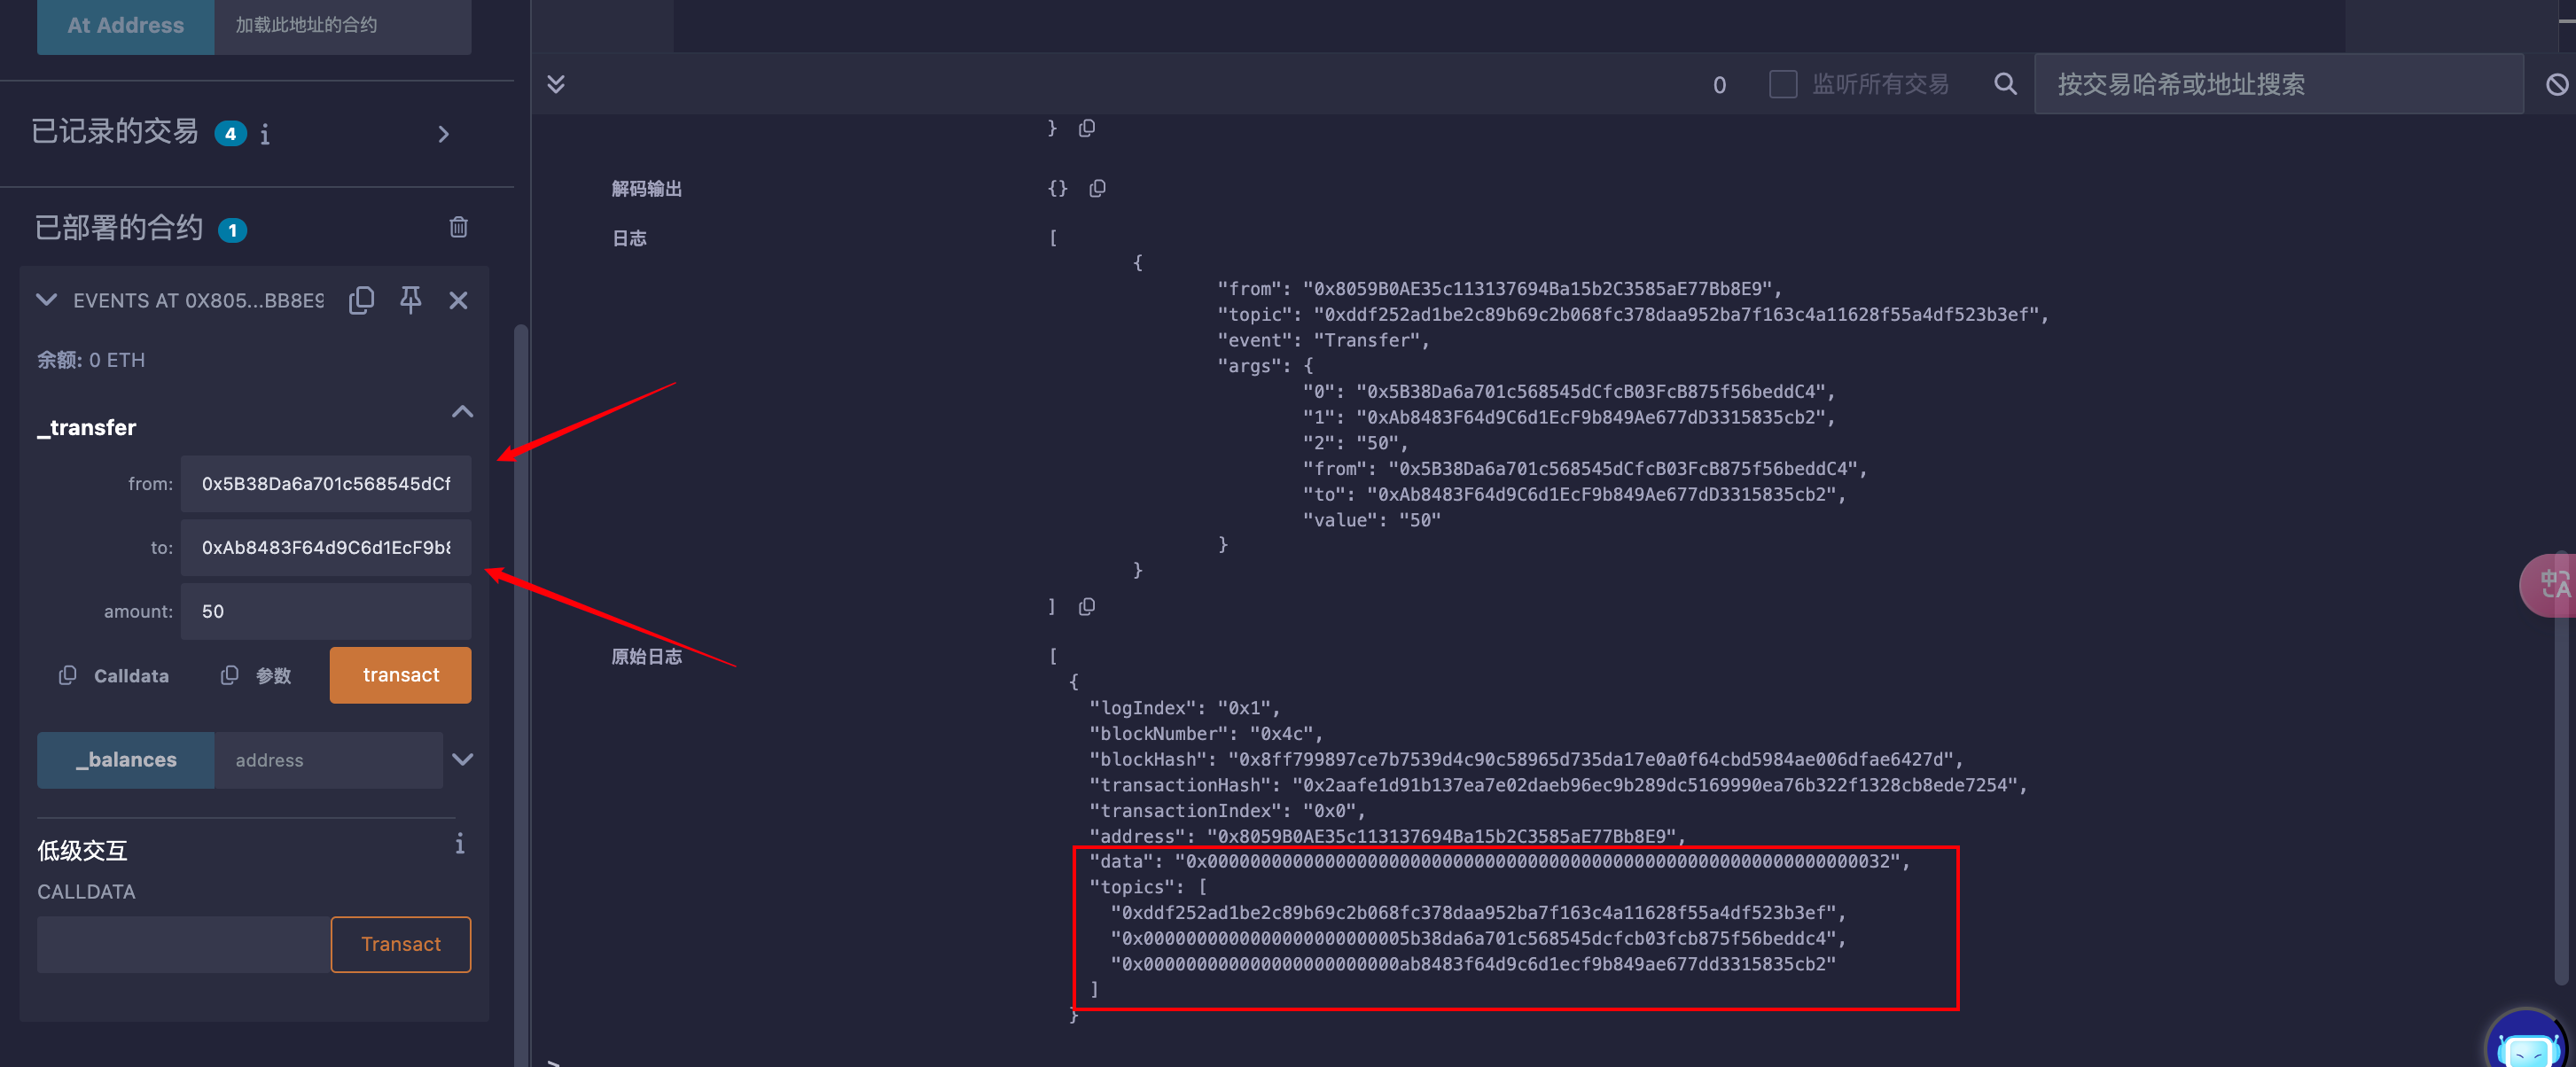The image size is (2576, 1067).
Task: Select the blockHash value in raw logs
Action: [1590, 759]
